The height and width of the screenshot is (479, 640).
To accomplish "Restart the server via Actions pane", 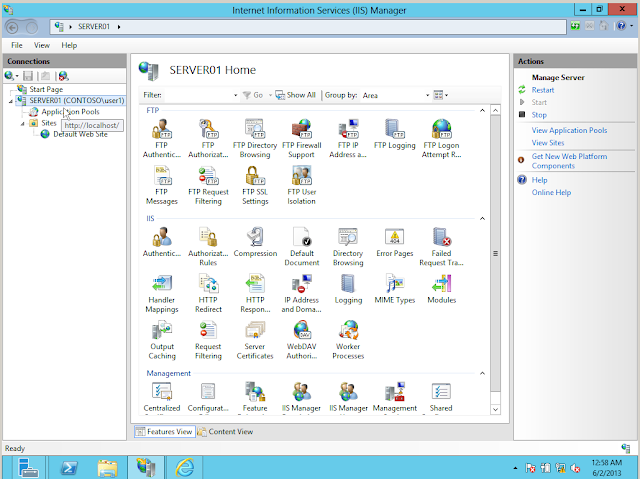I will tap(542, 90).
